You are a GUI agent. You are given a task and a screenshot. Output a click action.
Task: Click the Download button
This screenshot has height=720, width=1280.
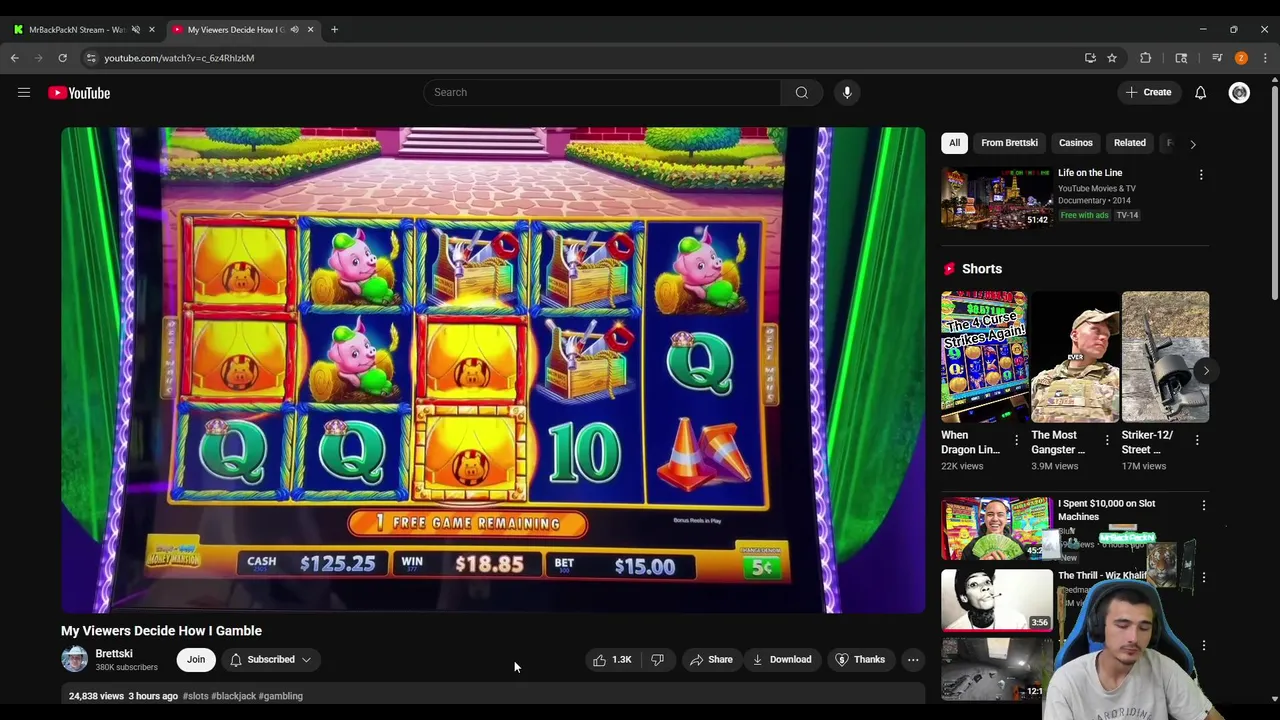click(782, 660)
